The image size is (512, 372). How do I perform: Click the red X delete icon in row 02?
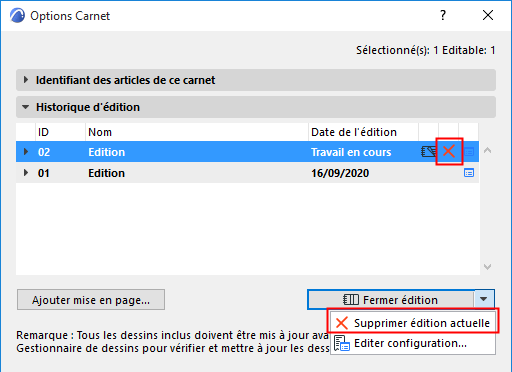pos(449,151)
